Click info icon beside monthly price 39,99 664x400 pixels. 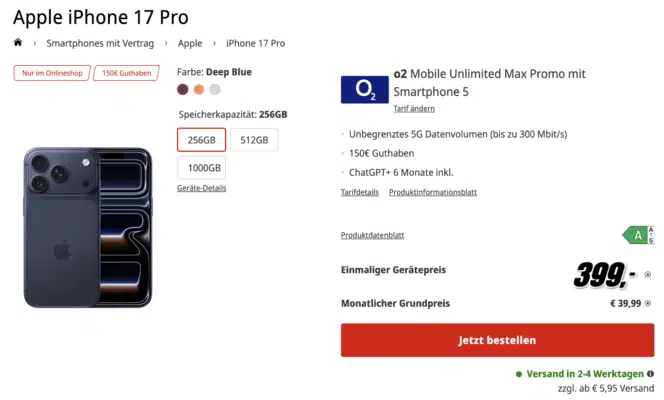tap(648, 303)
